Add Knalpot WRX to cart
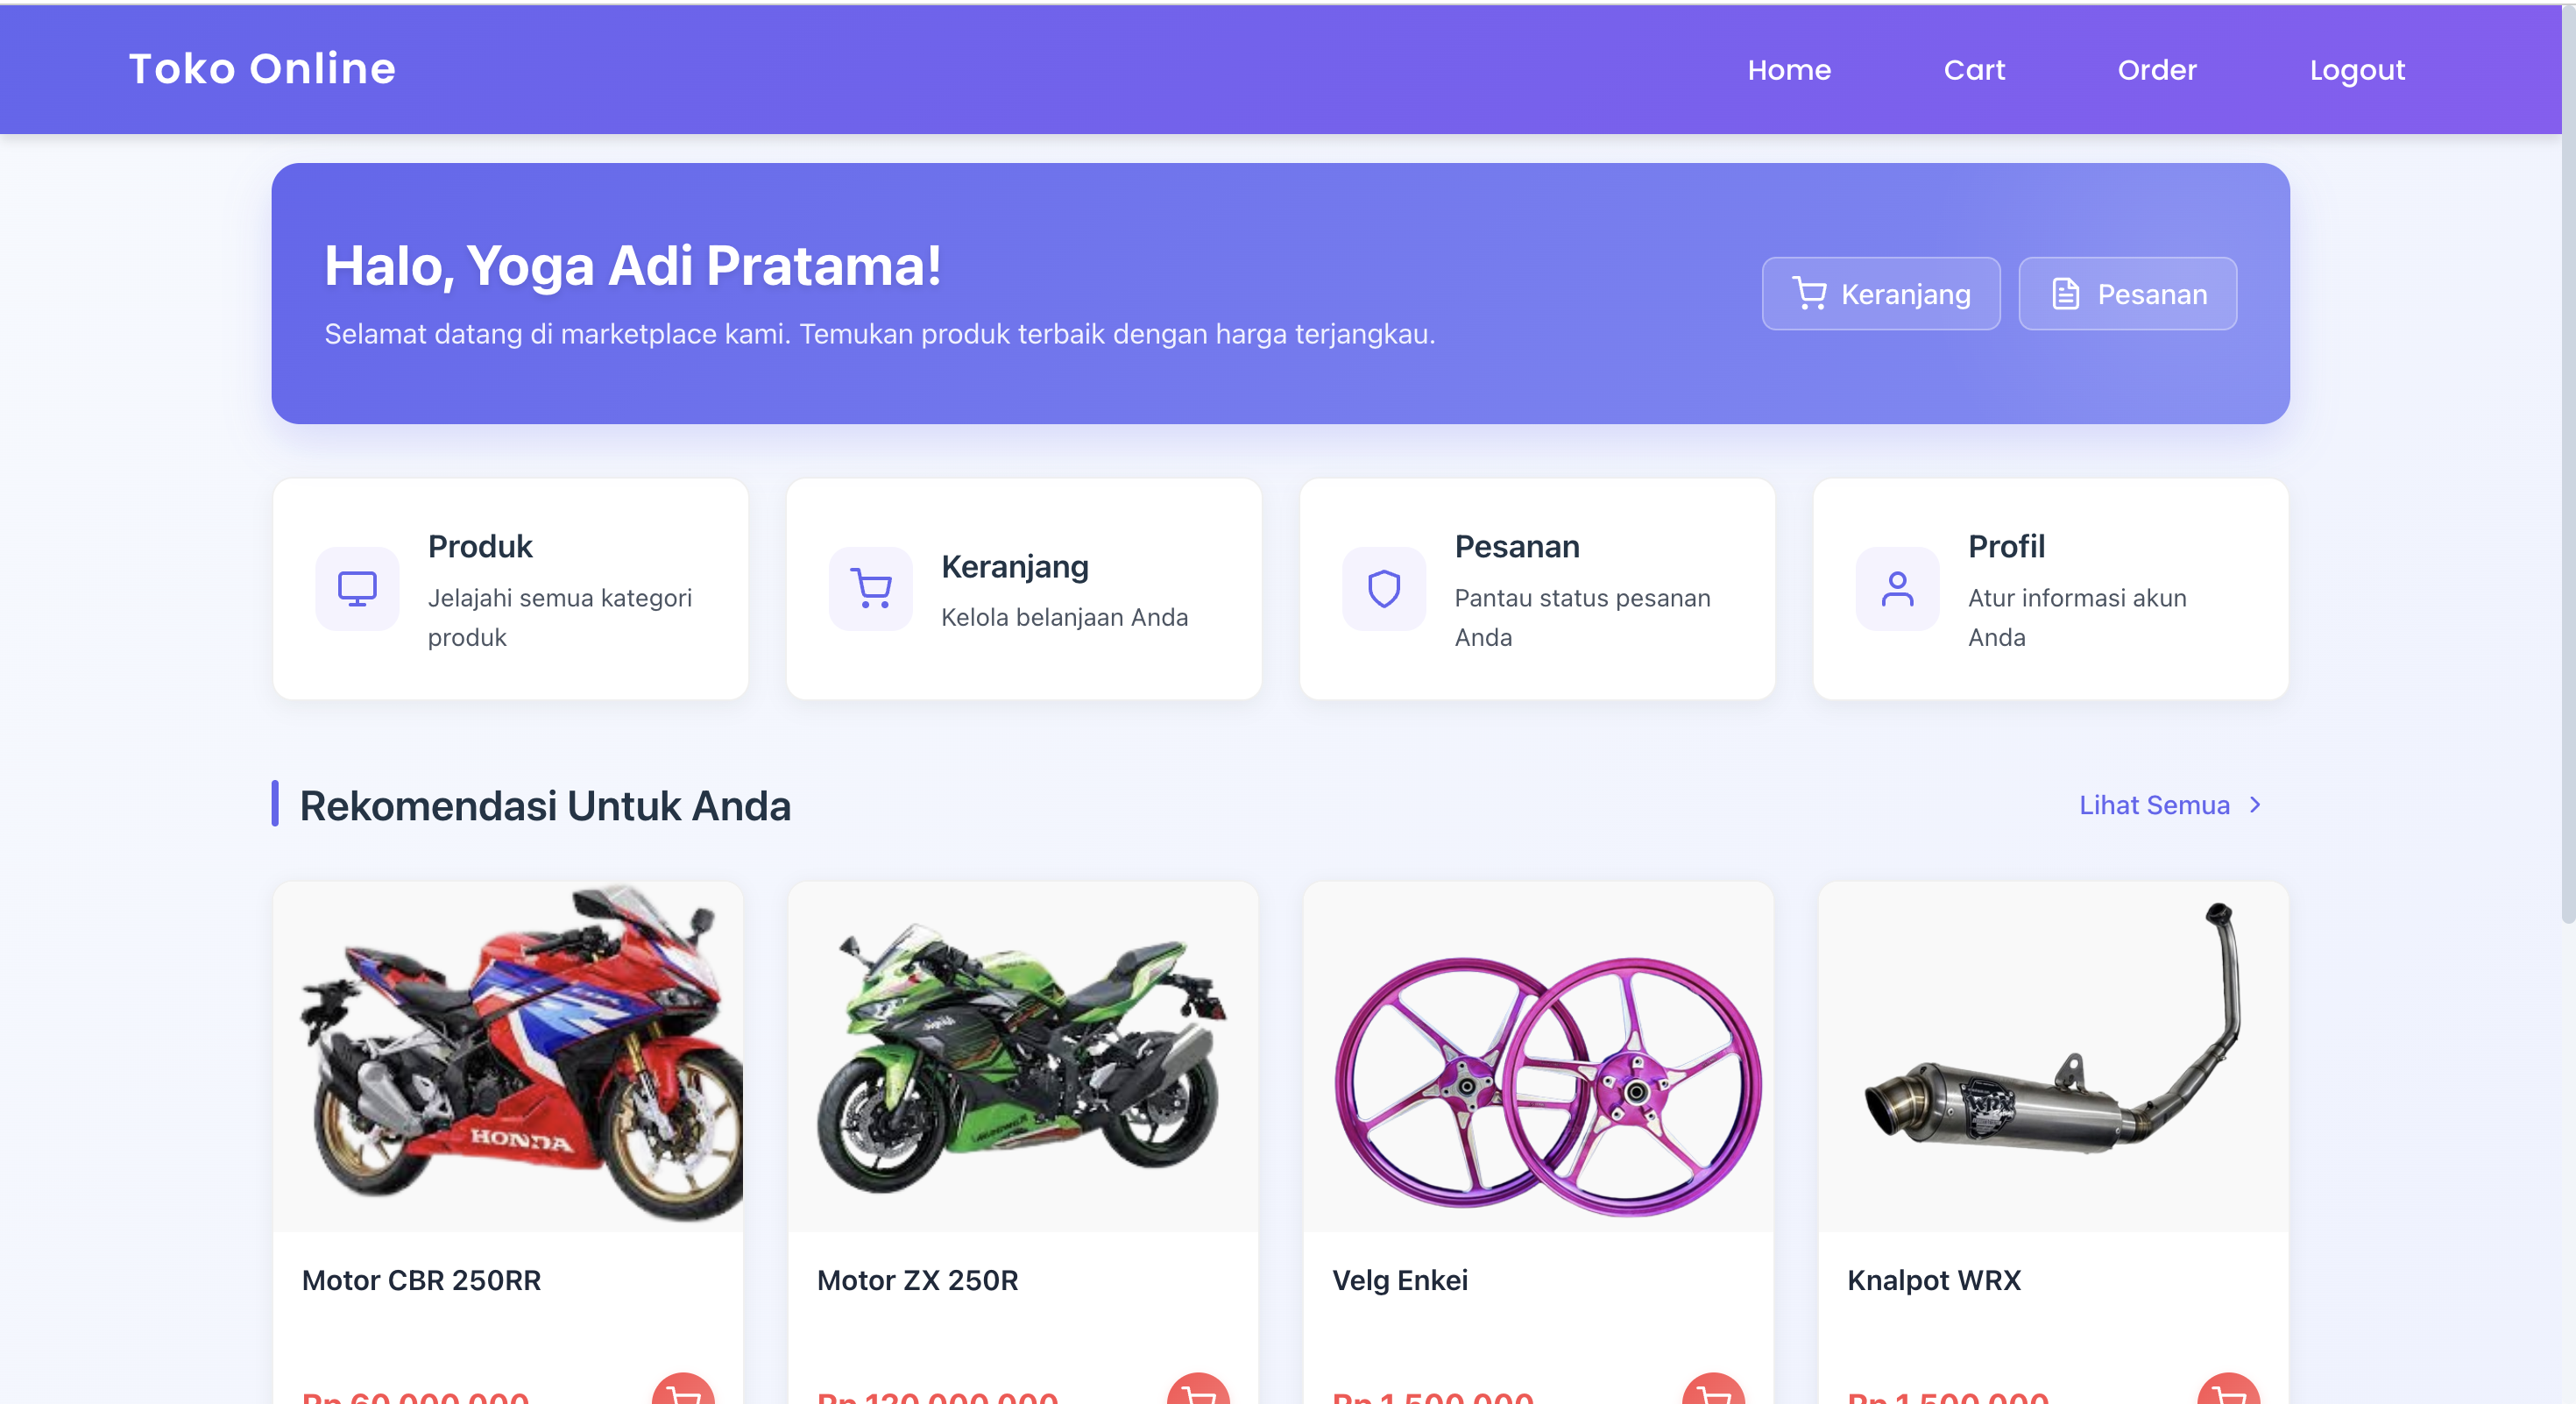The width and height of the screenshot is (2576, 1404). click(x=2228, y=1391)
